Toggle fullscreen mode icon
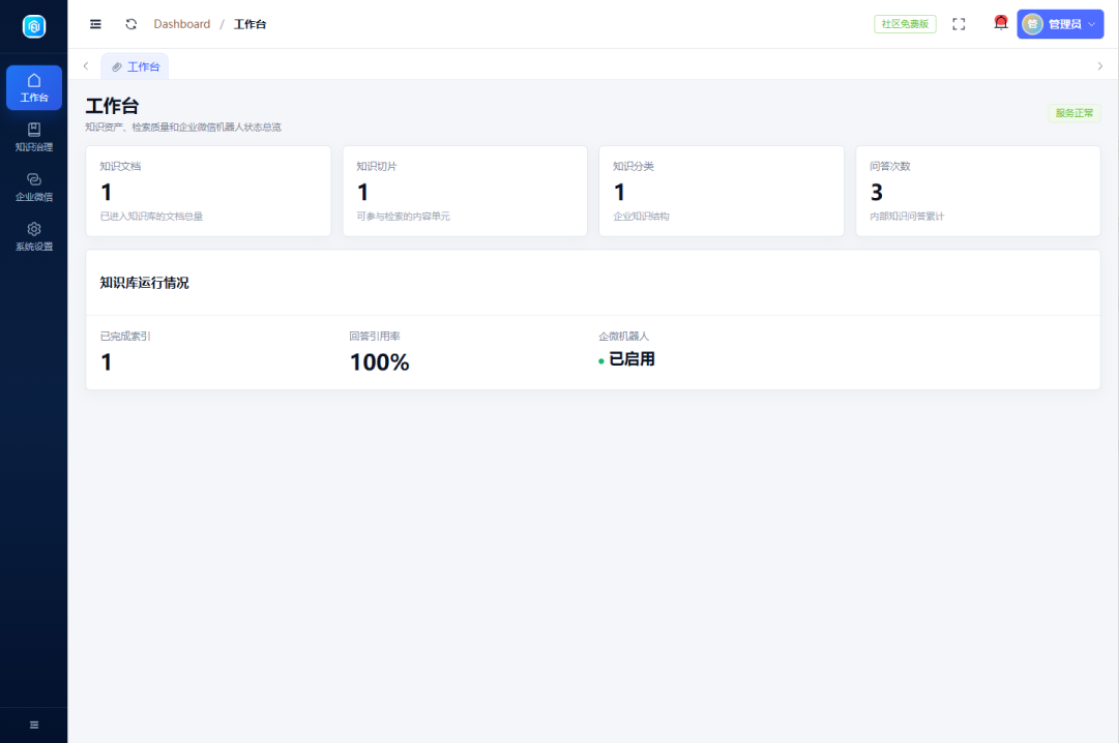The image size is (1119, 743). click(959, 24)
